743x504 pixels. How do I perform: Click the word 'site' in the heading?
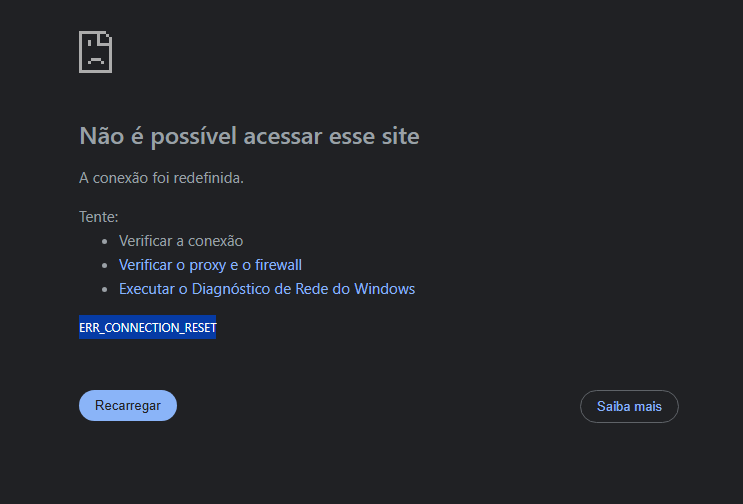400,136
